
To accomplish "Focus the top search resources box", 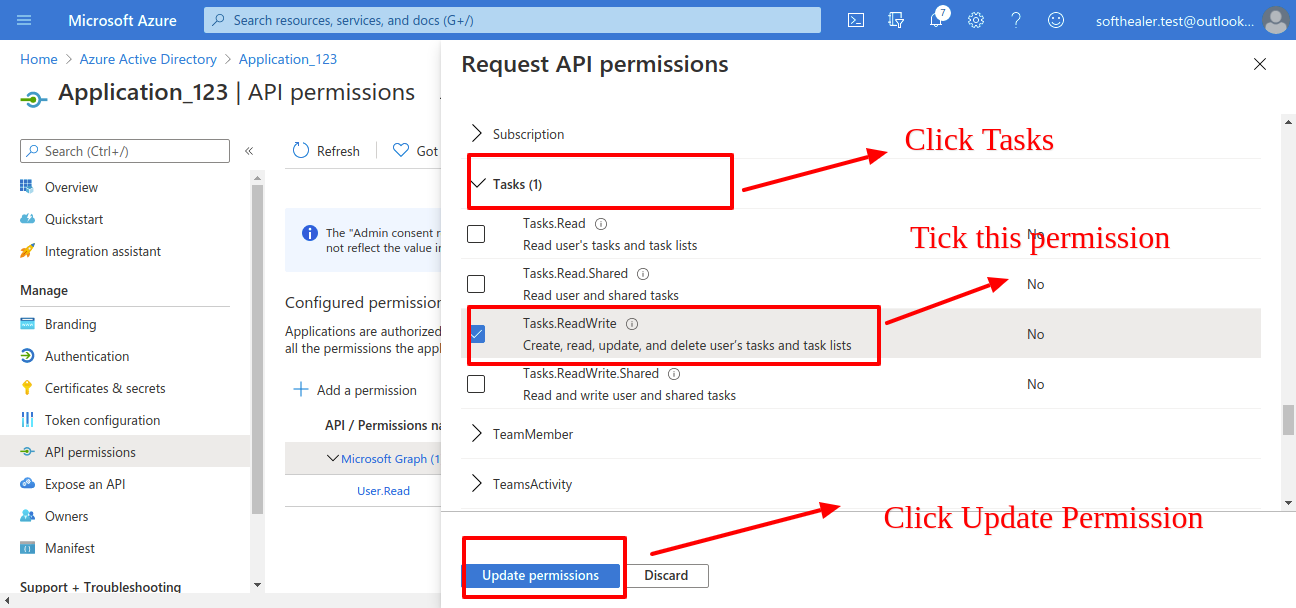I will 512,20.
